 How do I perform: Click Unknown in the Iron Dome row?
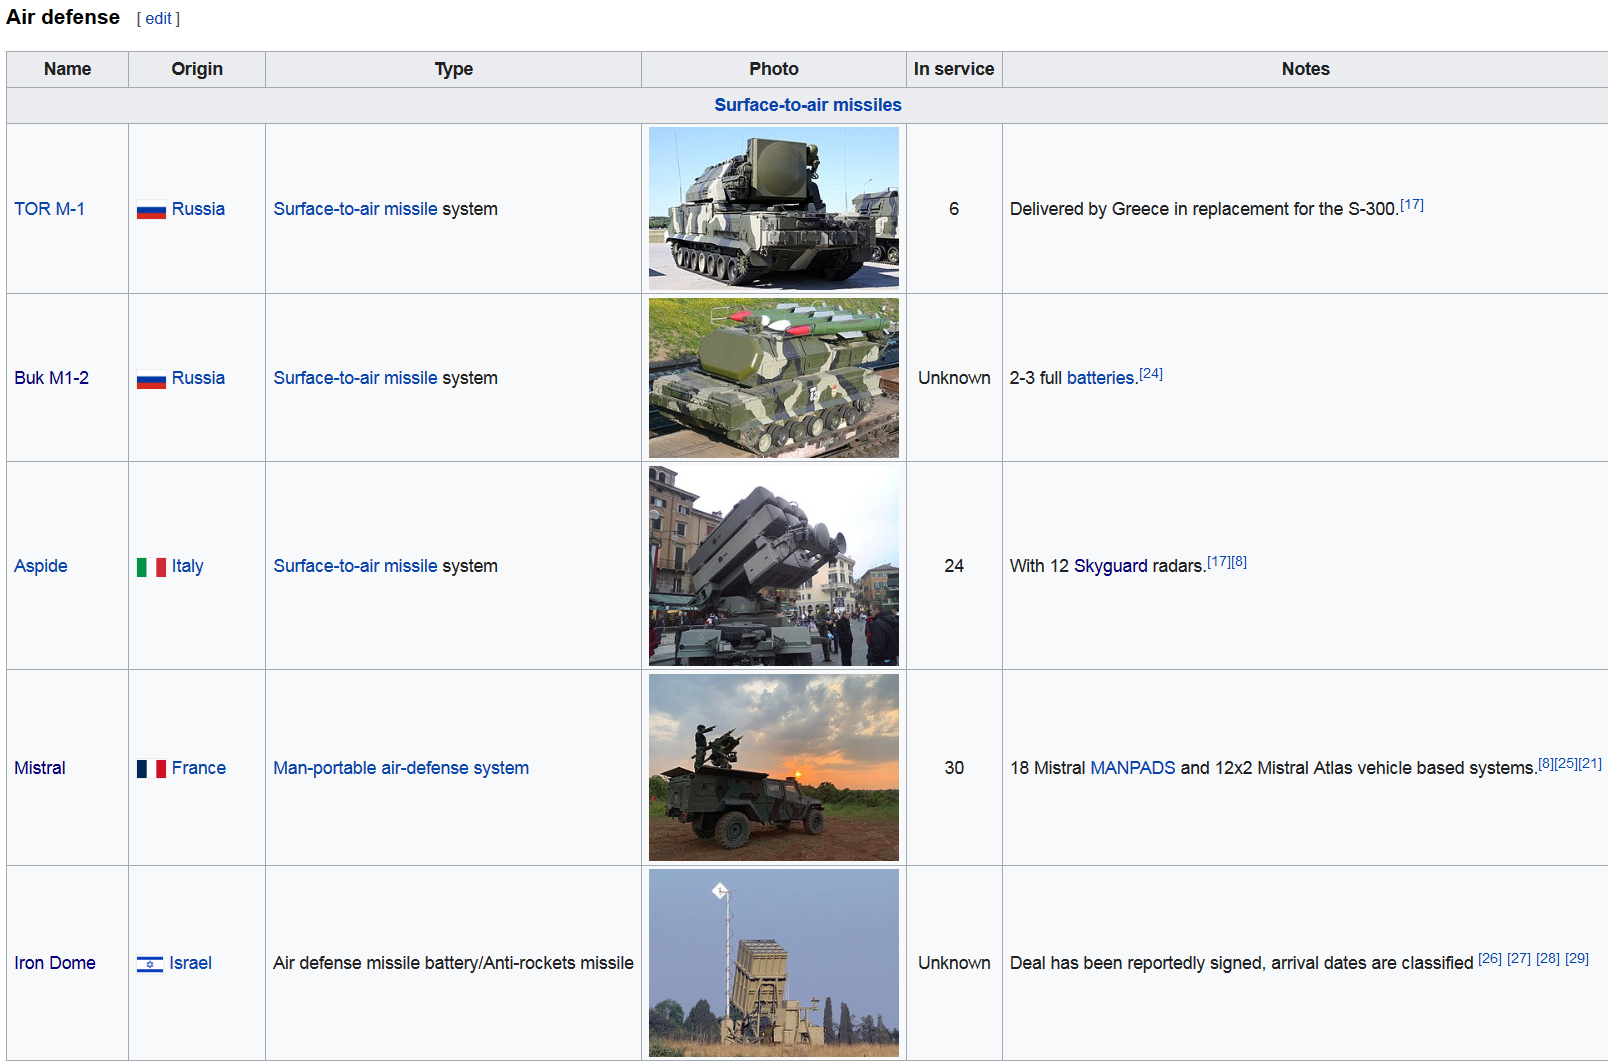tap(954, 963)
